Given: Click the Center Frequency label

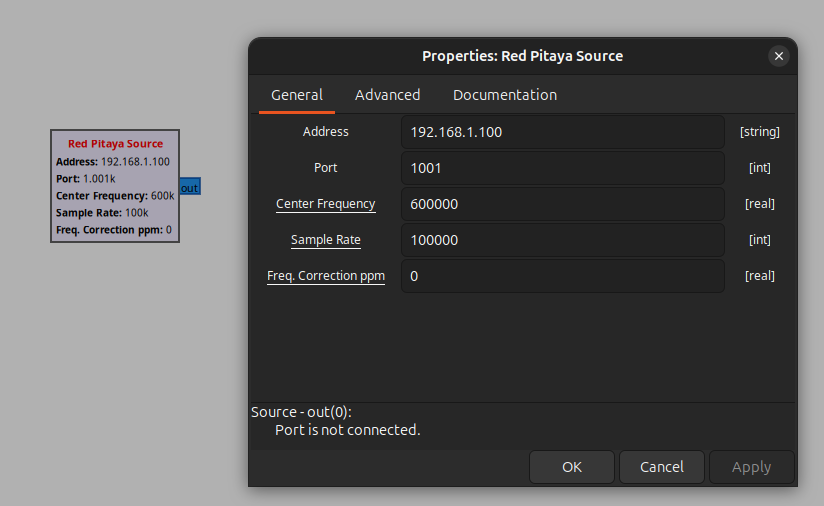Looking at the screenshot, I should click(326, 204).
